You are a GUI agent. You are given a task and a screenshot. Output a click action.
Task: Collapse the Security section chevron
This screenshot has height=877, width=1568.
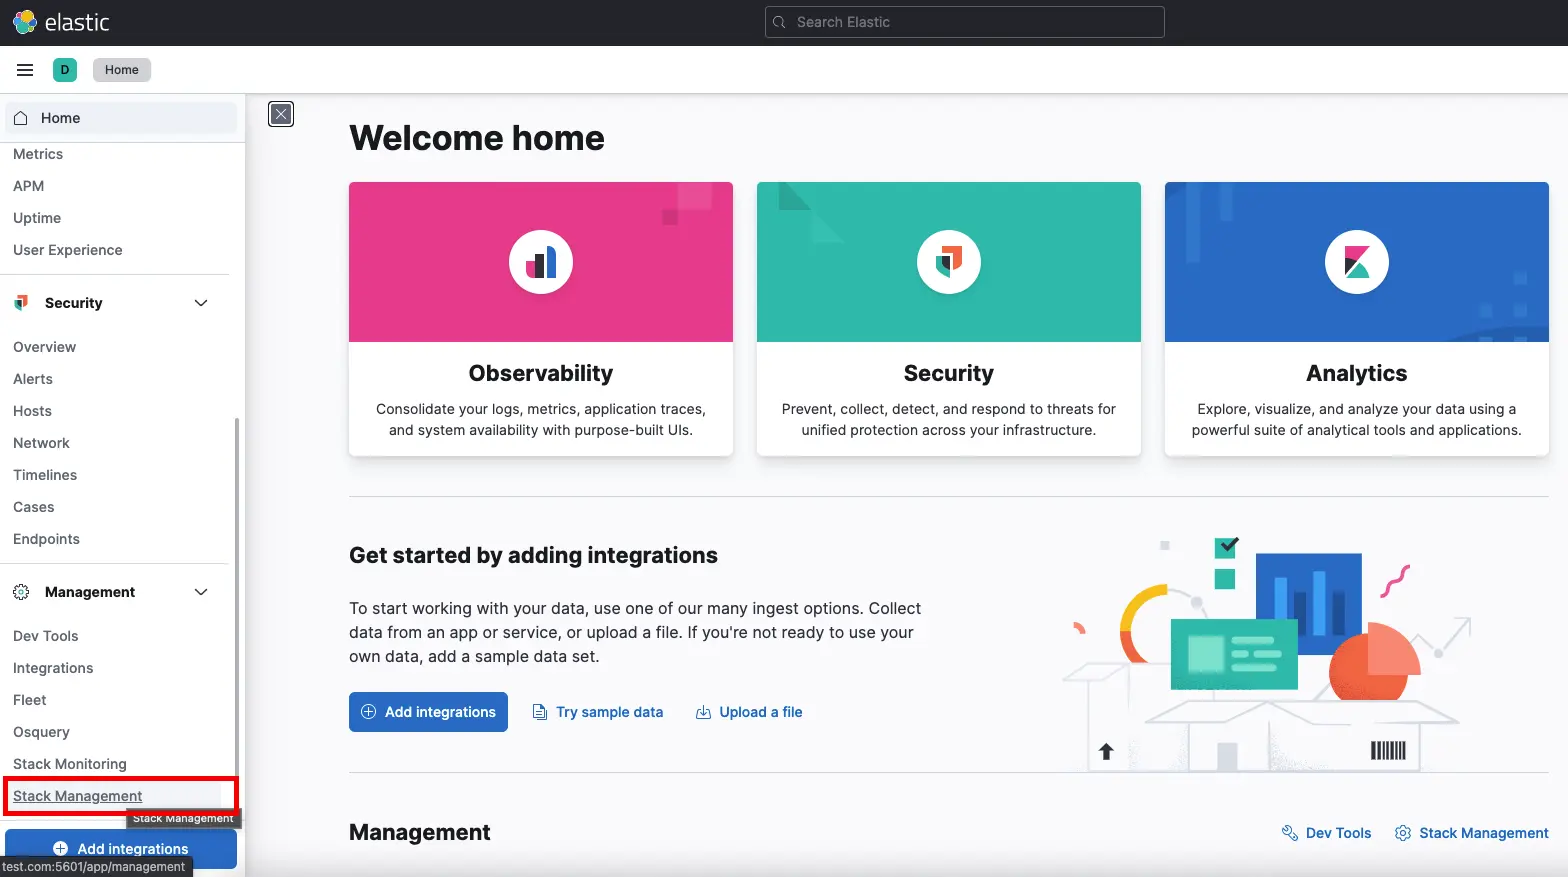click(201, 303)
